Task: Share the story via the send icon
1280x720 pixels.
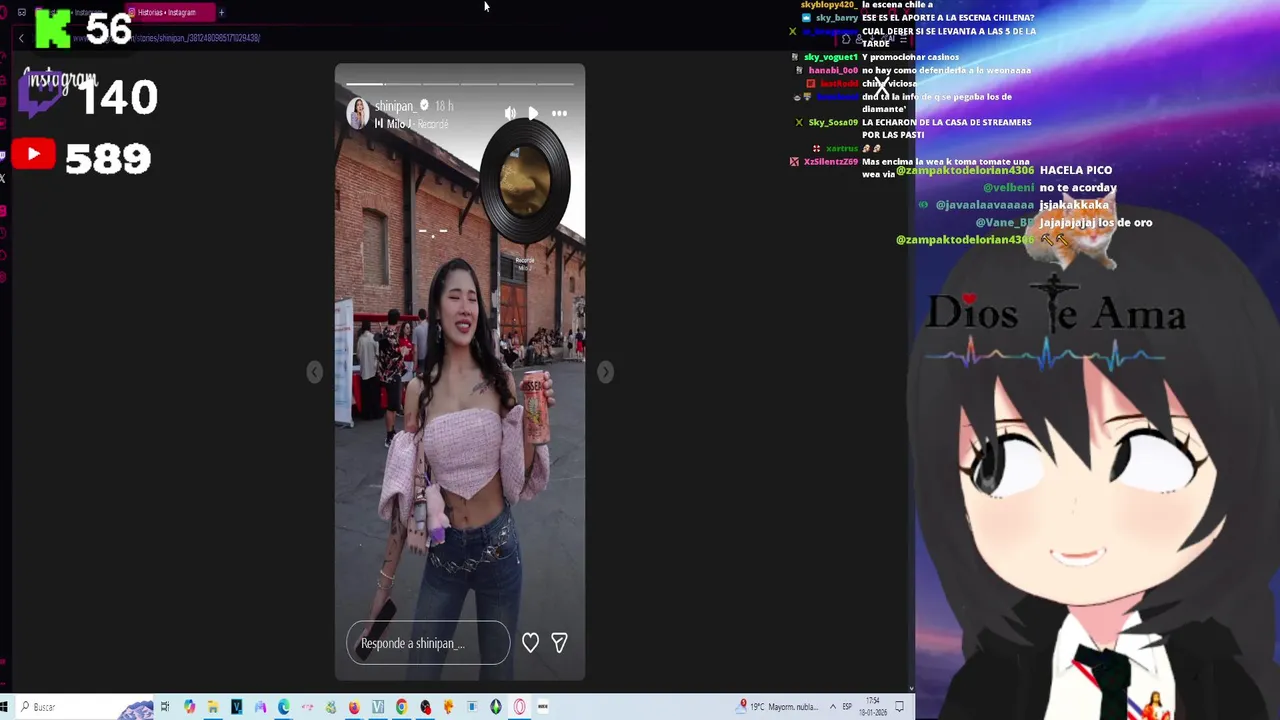Action: click(559, 643)
